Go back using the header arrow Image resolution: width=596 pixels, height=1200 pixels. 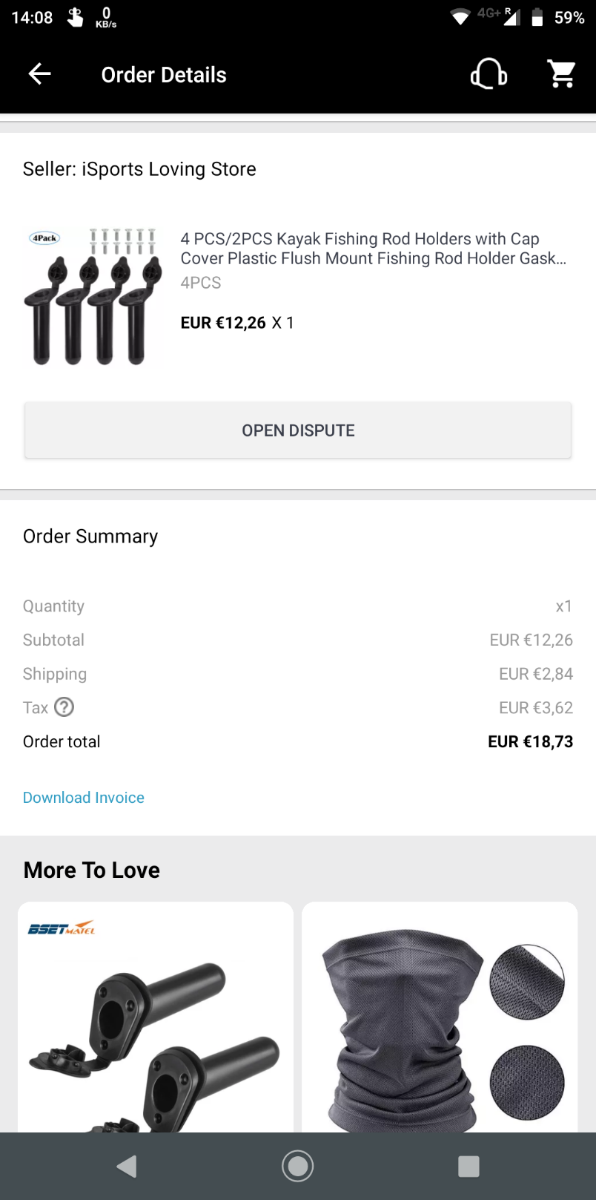39,74
